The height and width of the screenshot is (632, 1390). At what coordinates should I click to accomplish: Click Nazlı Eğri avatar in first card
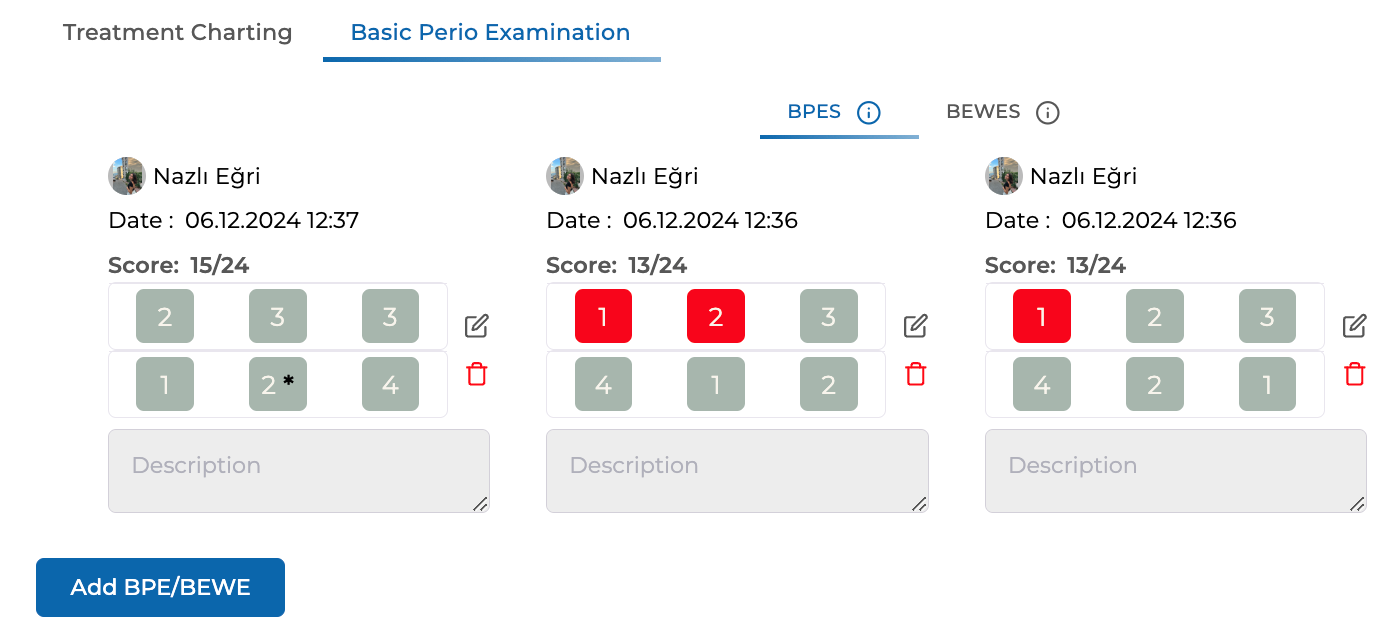coord(127,176)
